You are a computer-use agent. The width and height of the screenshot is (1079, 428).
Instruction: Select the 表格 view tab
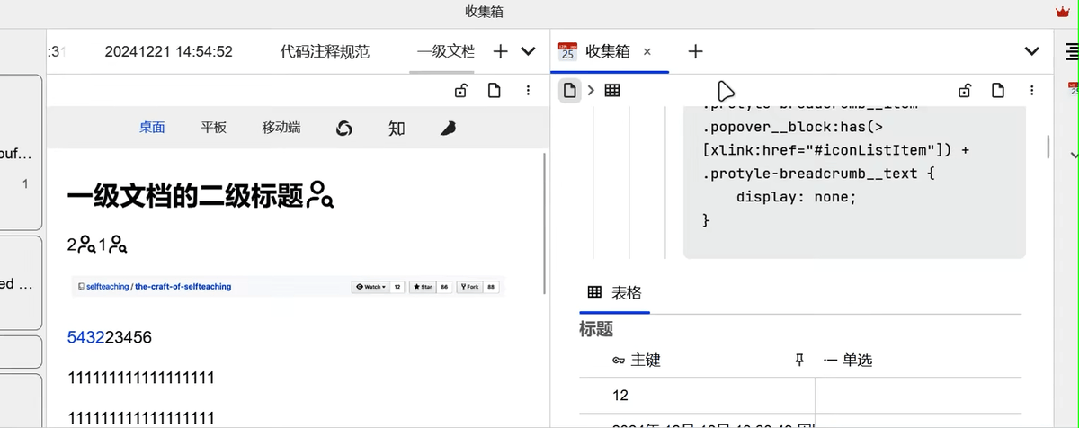(615, 293)
